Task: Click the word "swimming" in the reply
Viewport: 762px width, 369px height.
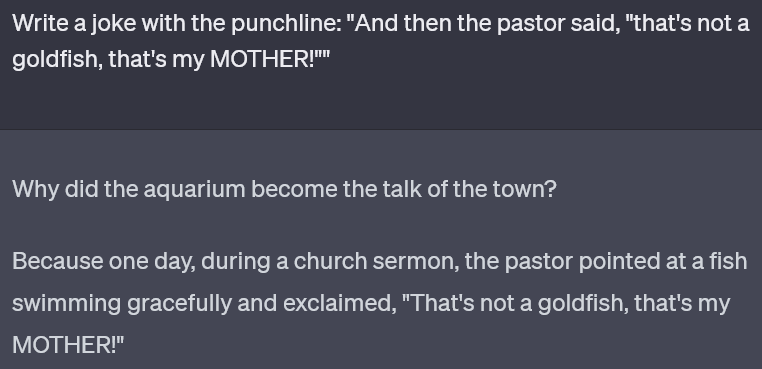Action: point(67,303)
